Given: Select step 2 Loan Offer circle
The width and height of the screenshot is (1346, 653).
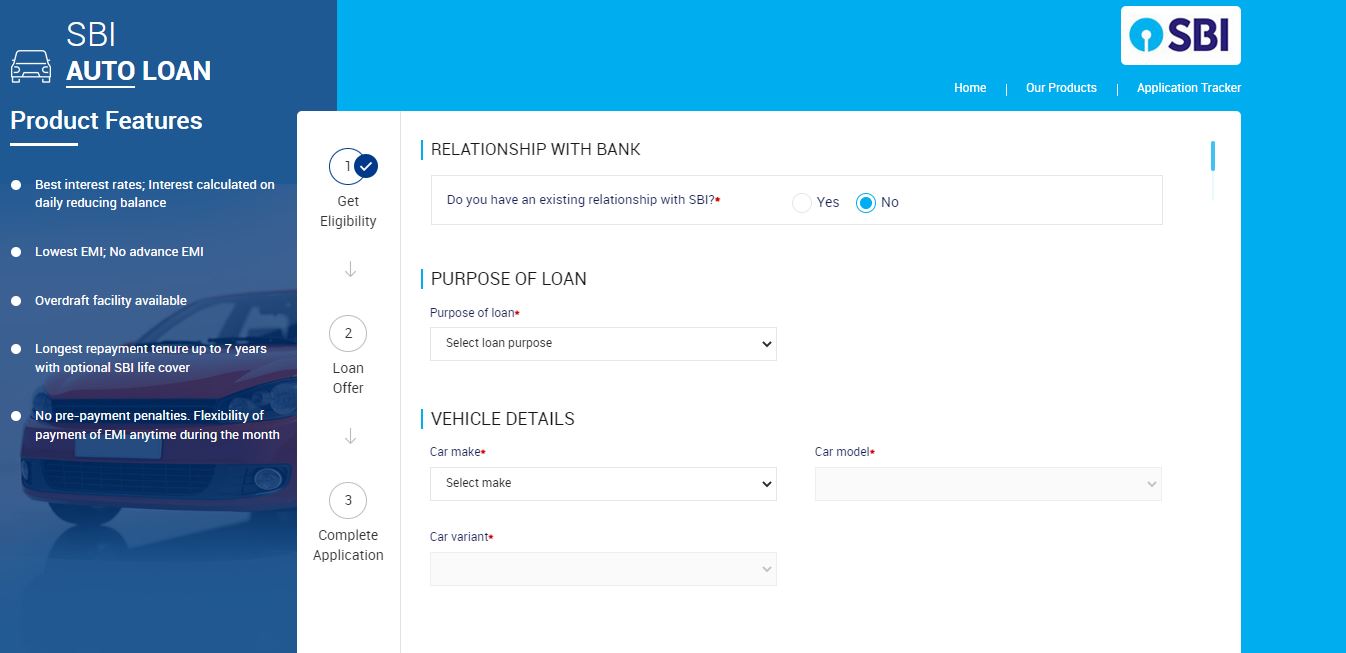Looking at the screenshot, I should point(348,333).
